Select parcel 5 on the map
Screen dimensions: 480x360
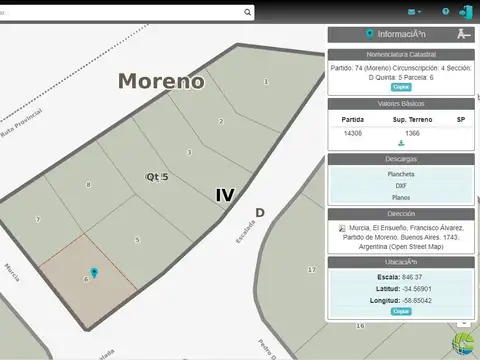click(137, 240)
